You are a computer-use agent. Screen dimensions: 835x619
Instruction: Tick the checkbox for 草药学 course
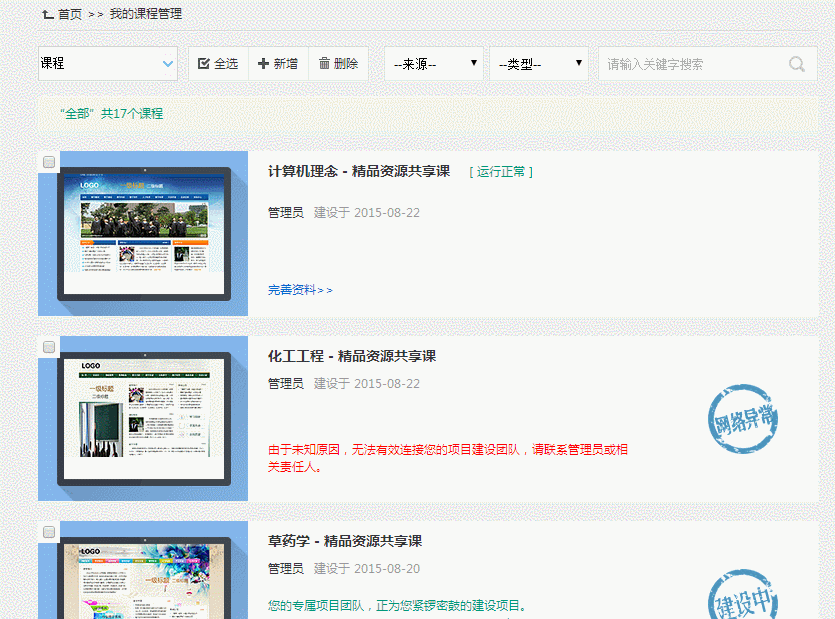(x=49, y=532)
